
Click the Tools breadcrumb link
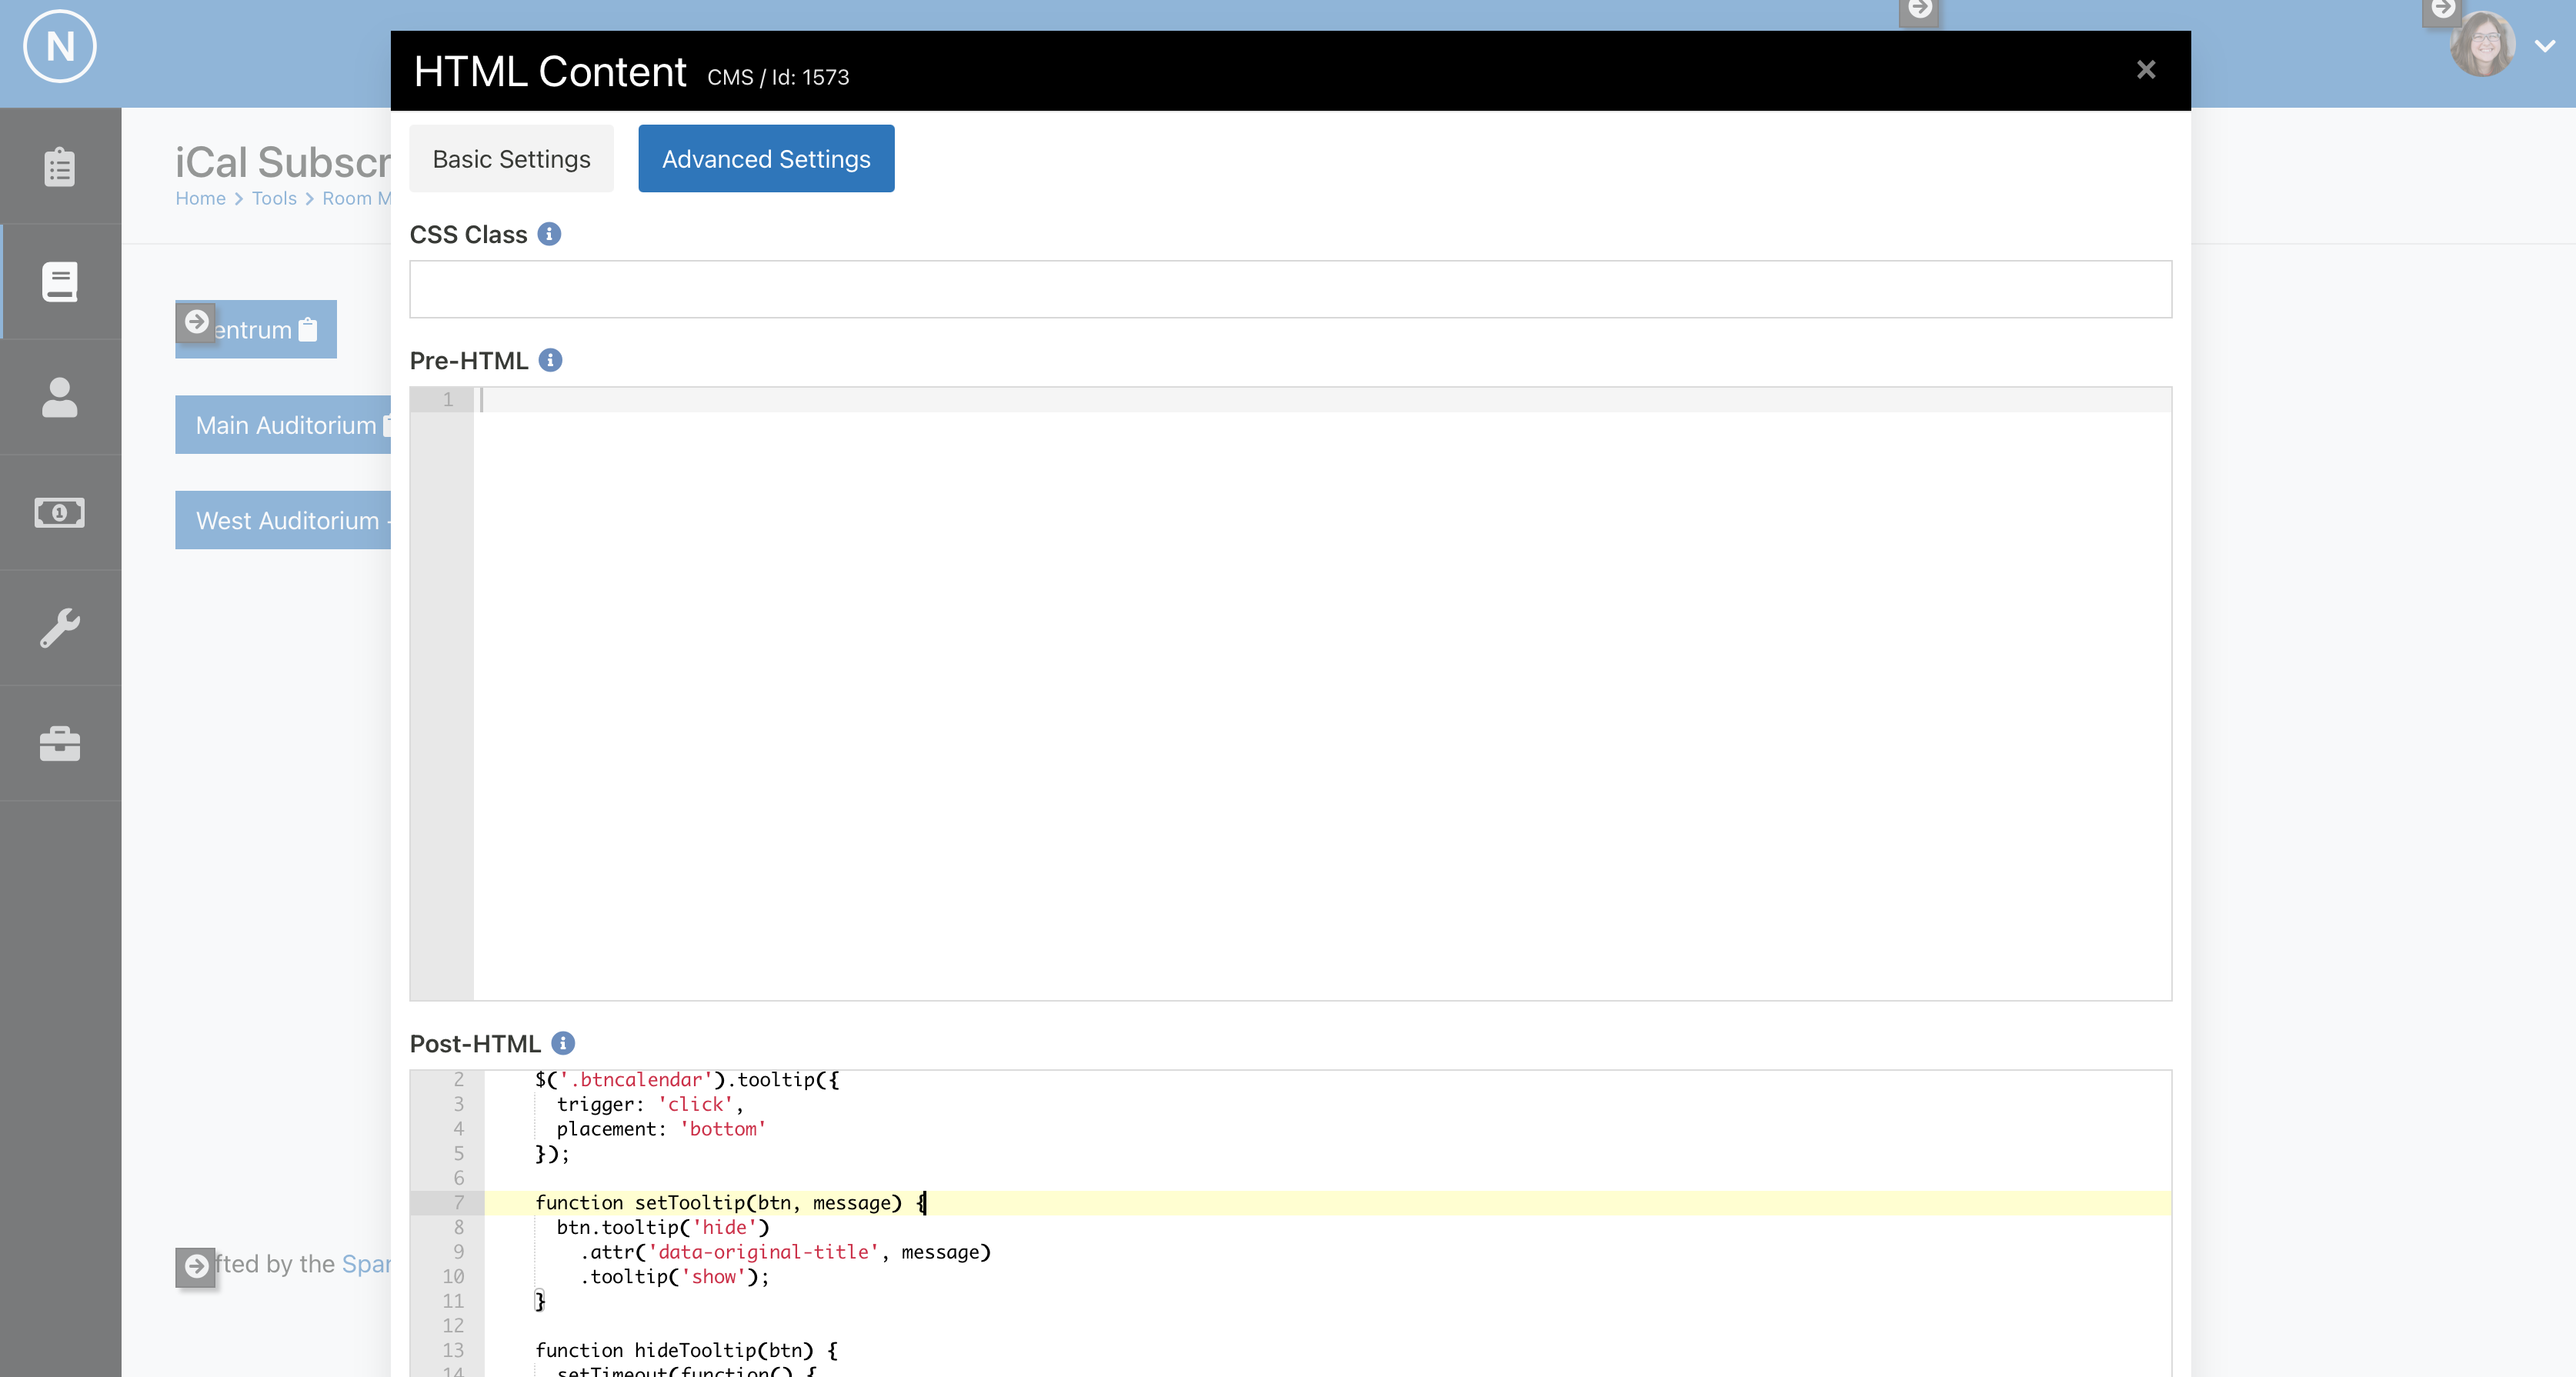[x=274, y=198]
